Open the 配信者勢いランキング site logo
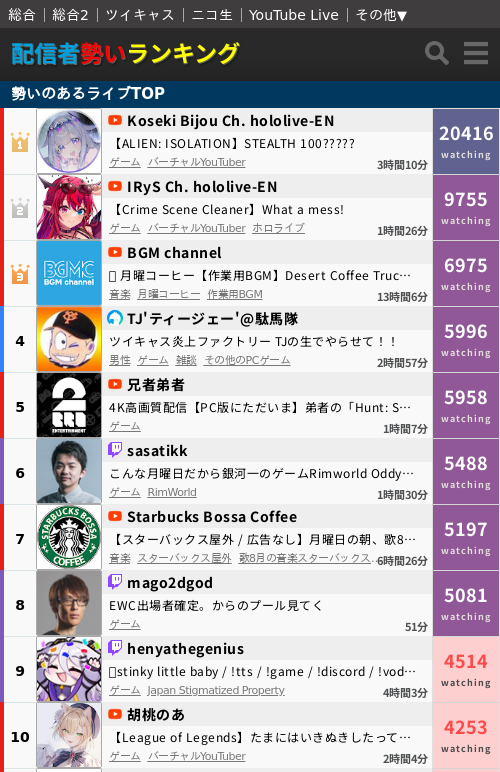 pos(125,54)
